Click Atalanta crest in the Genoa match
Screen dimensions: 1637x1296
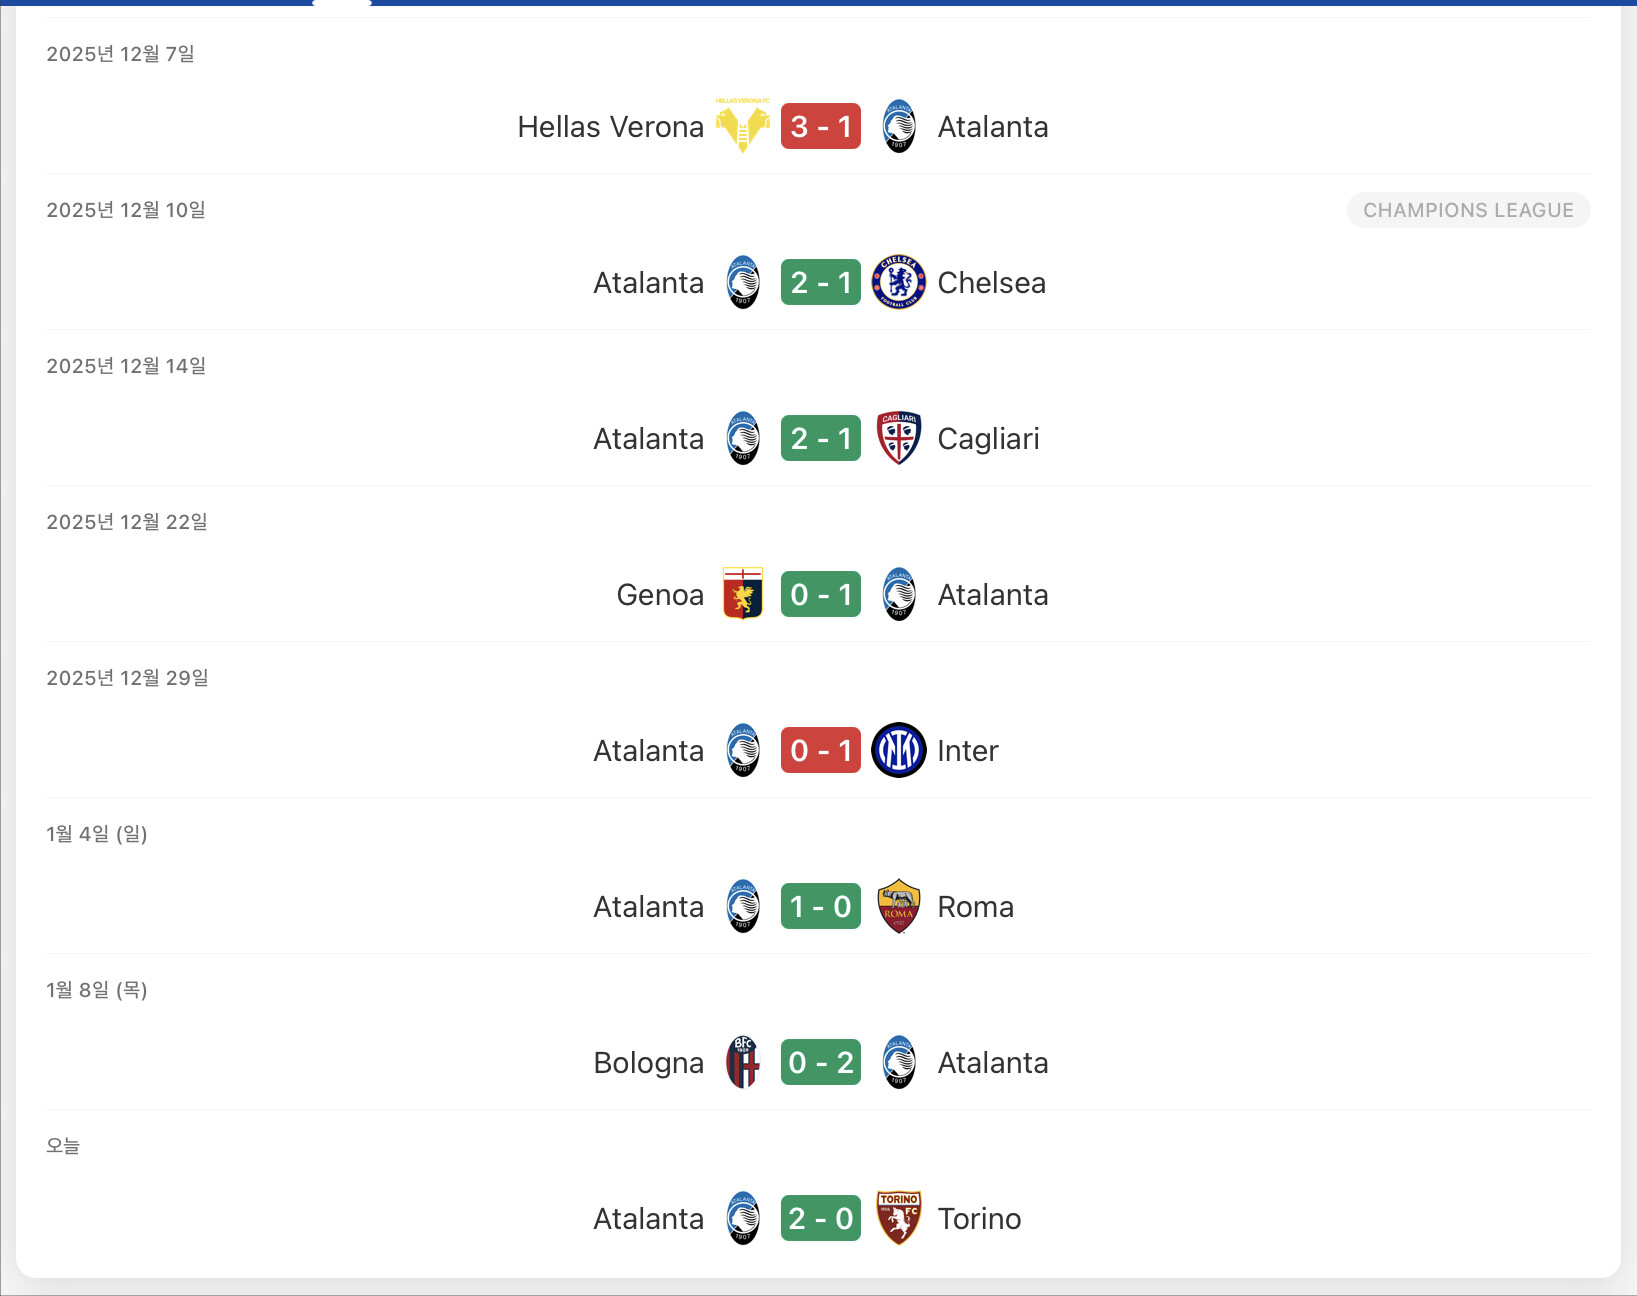coord(898,594)
